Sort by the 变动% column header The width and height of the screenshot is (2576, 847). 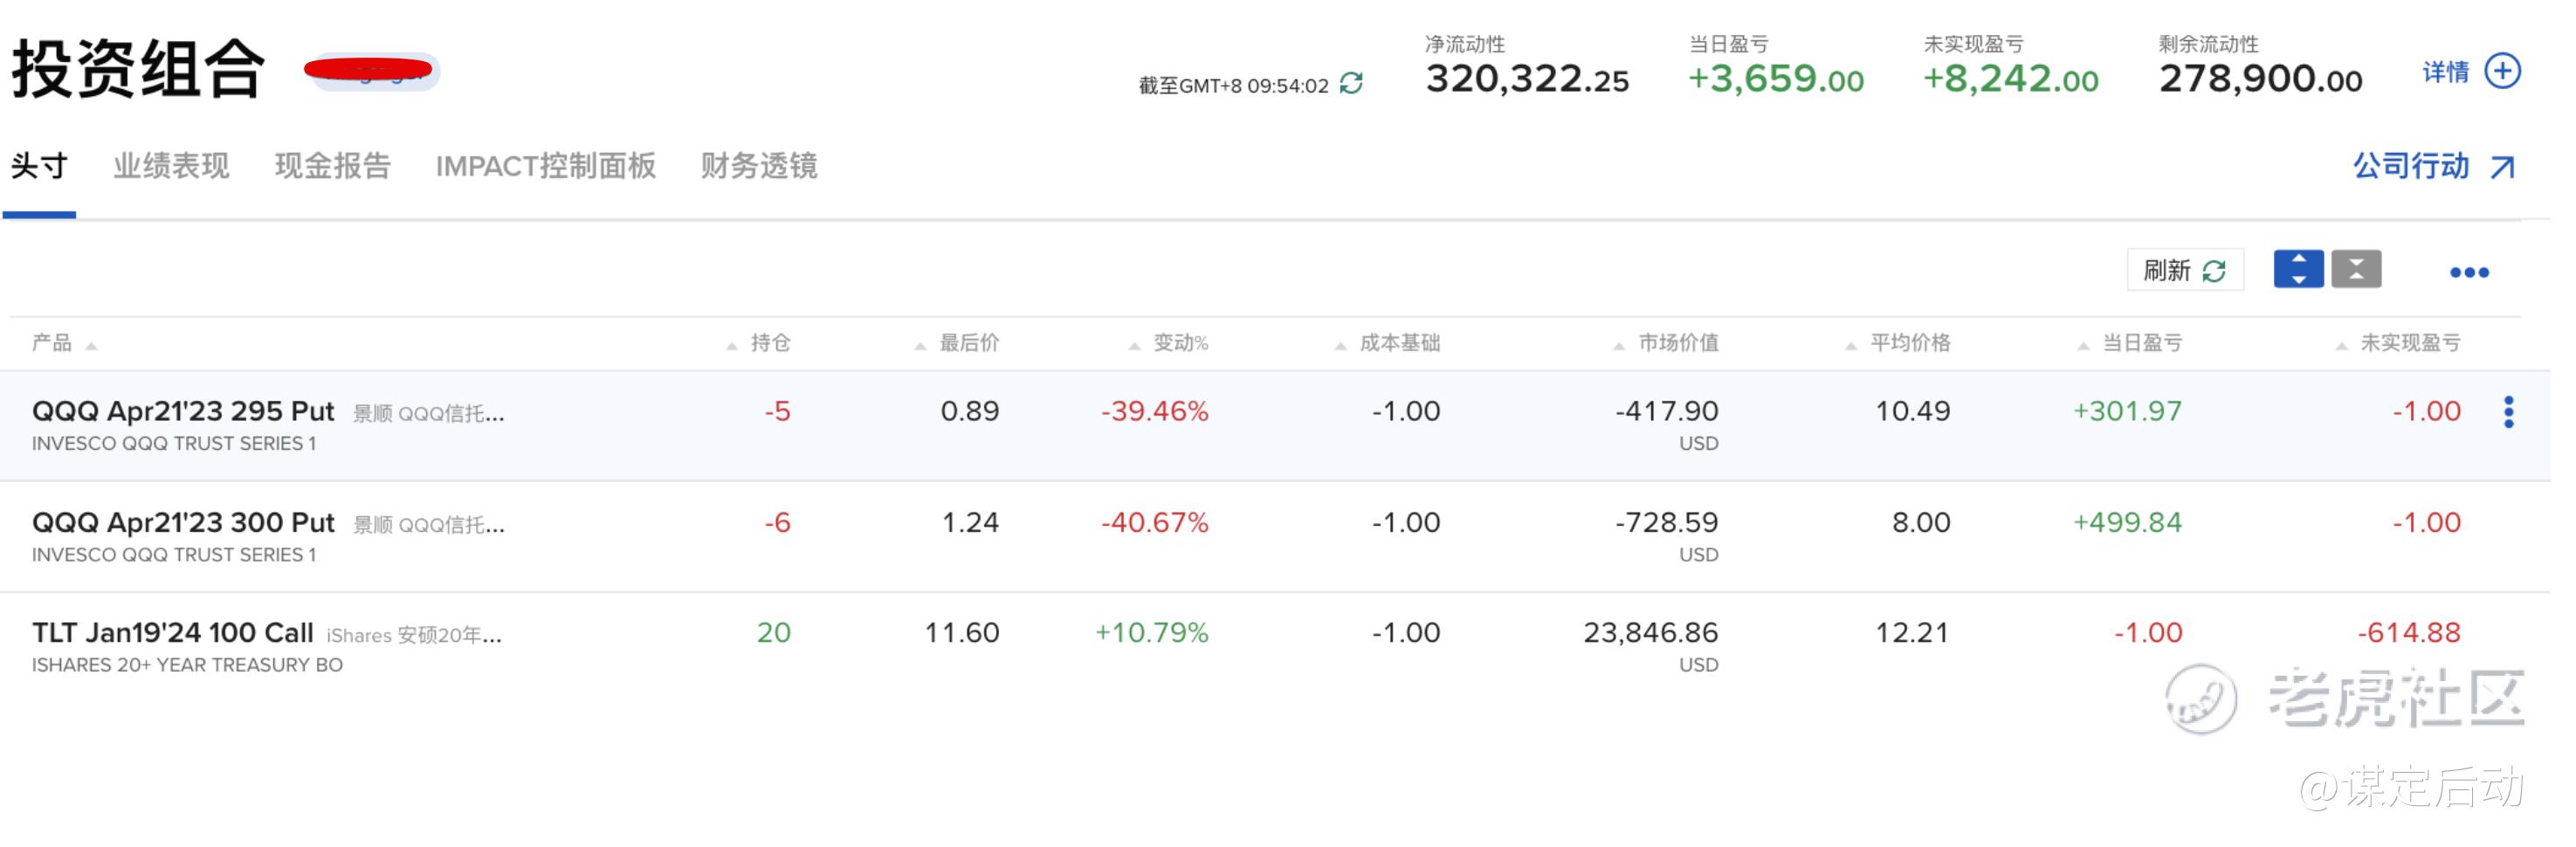[x=1180, y=344]
